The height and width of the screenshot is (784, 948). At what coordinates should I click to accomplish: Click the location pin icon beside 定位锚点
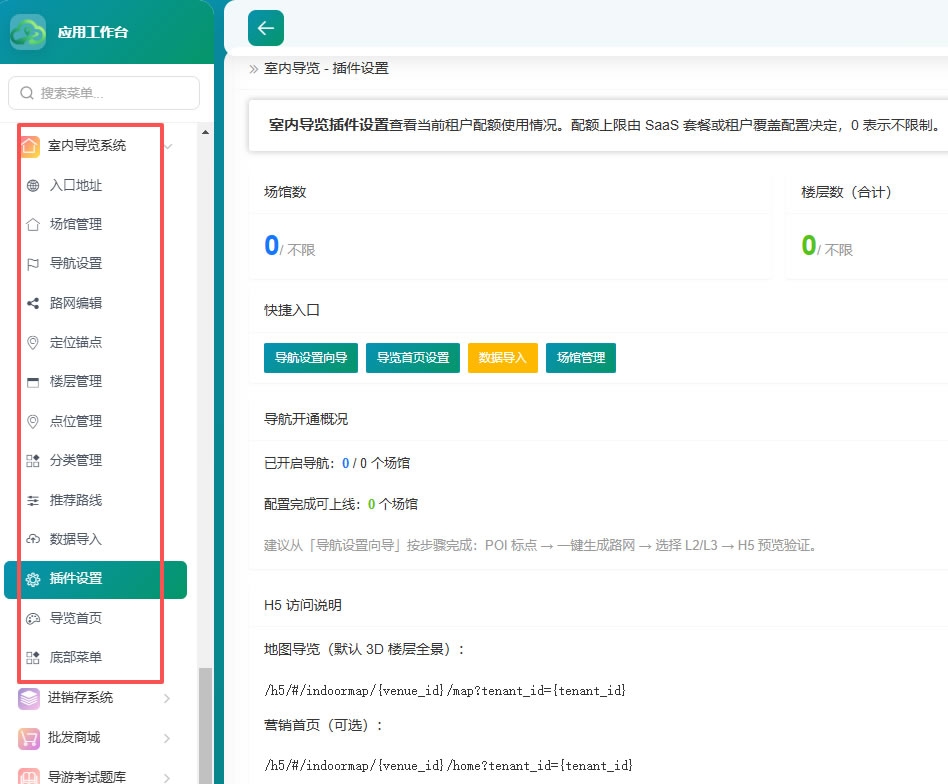[33, 343]
